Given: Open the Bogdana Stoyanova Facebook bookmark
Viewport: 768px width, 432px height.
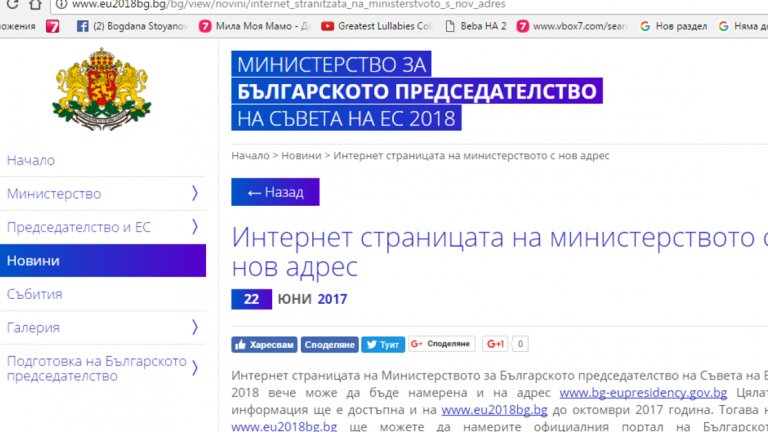Looking at the screenshot, I should [132, 26].
